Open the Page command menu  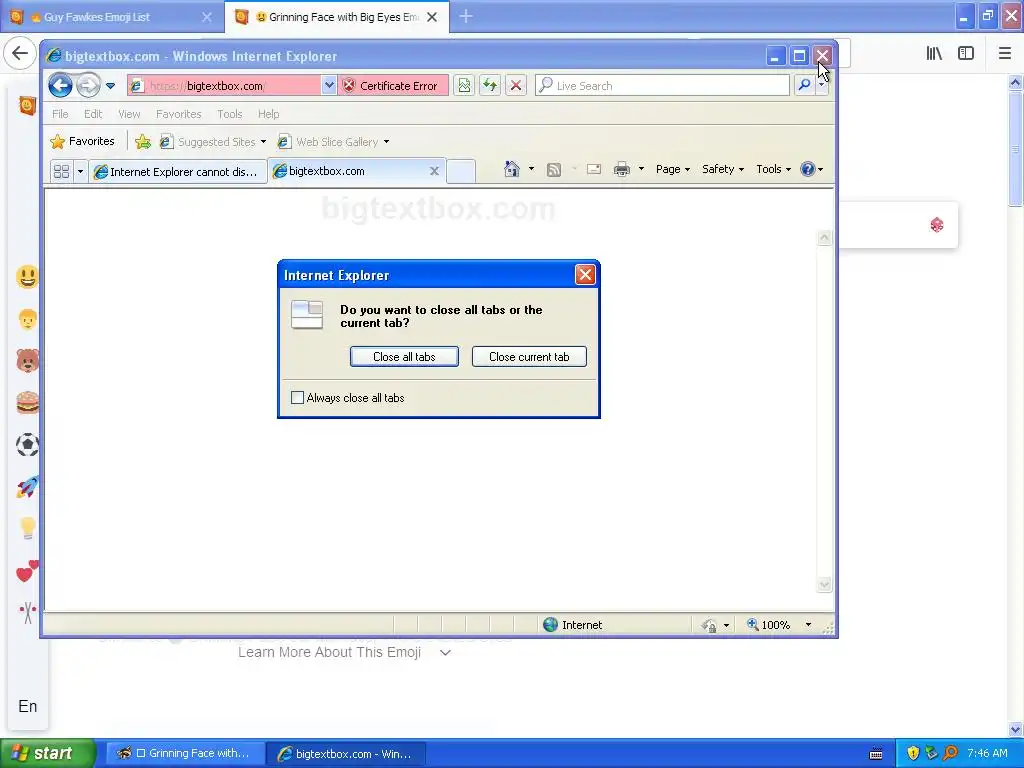coord(673,169)
